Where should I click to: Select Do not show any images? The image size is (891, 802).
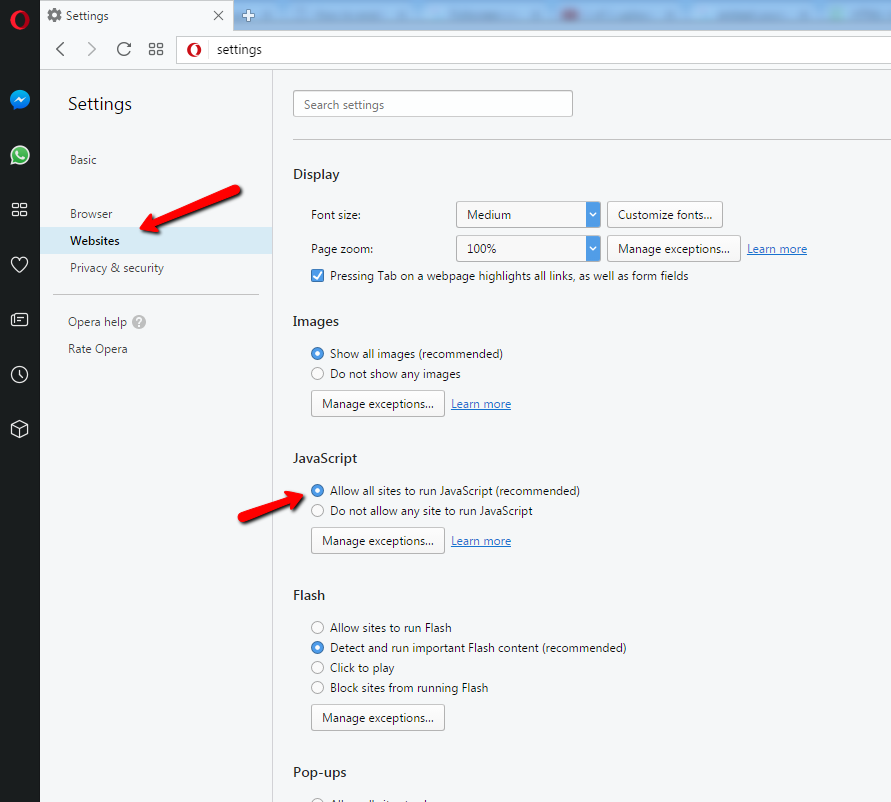click(318, 374)
